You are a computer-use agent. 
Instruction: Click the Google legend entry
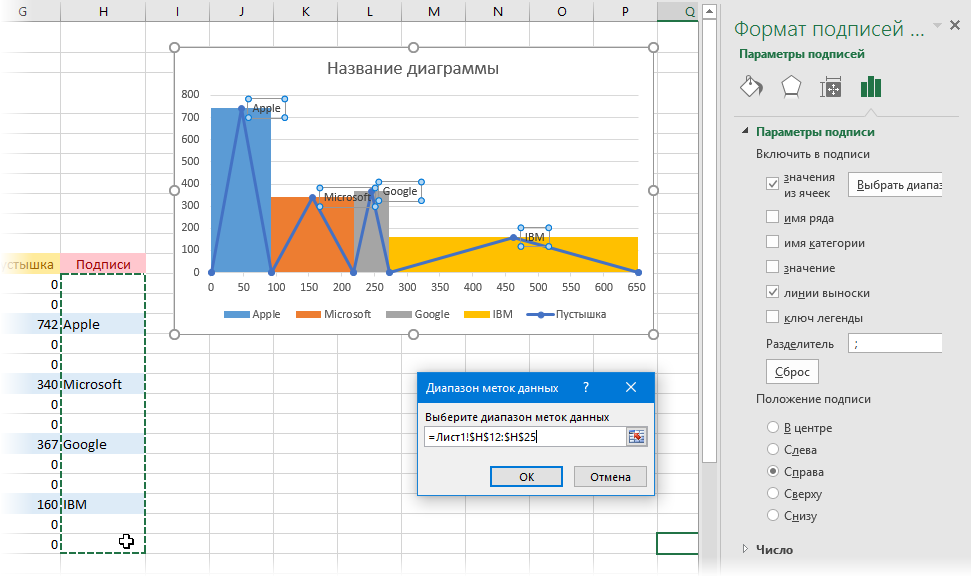click(417, 315)
